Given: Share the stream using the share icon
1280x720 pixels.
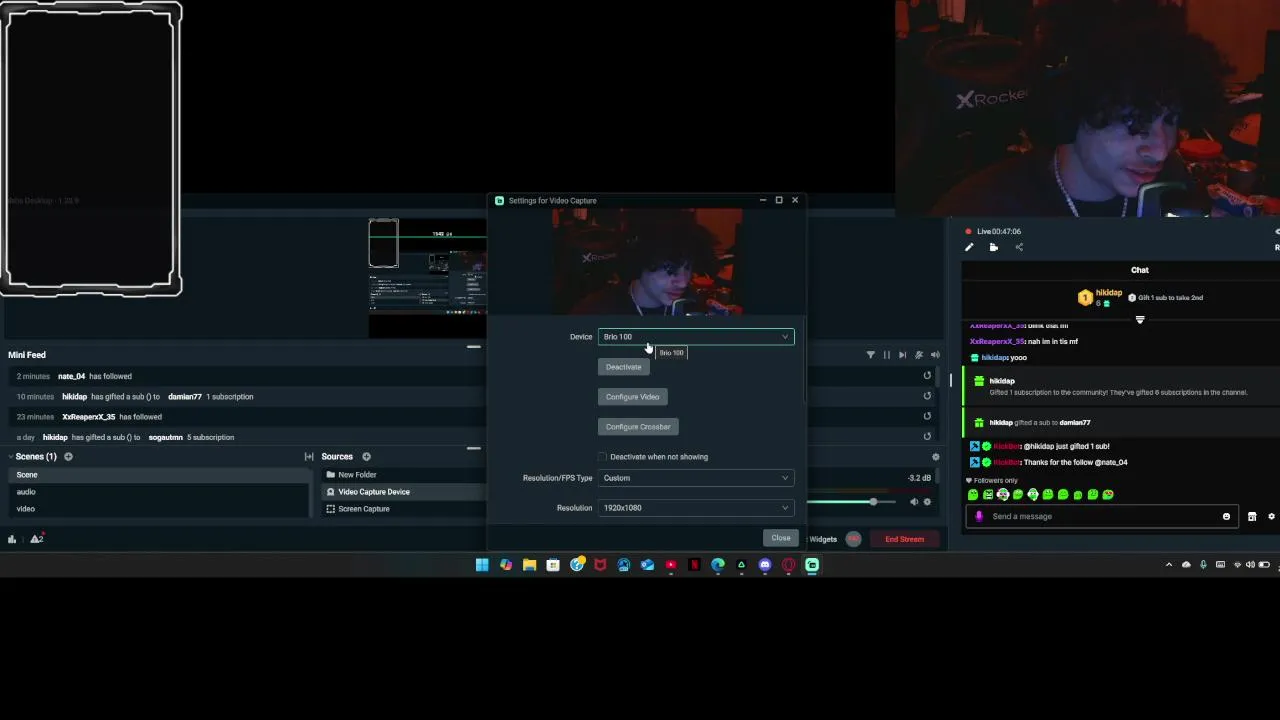Looking at the screenshot, I should (x=1019, y=247).
